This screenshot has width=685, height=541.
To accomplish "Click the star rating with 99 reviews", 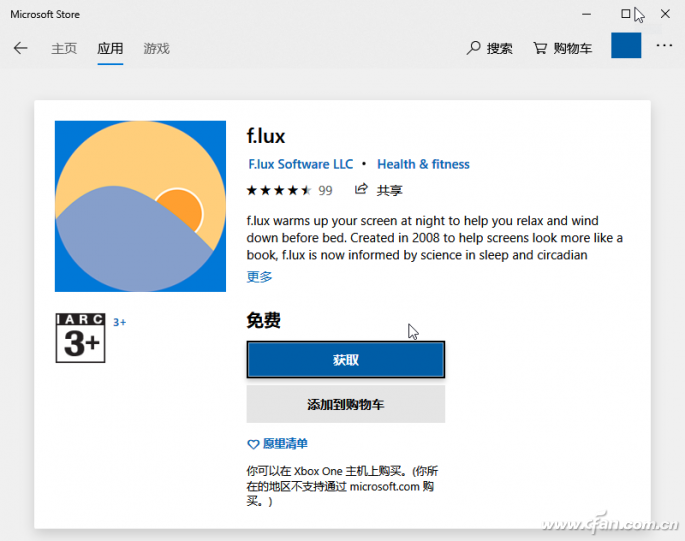I will point(289,191).
